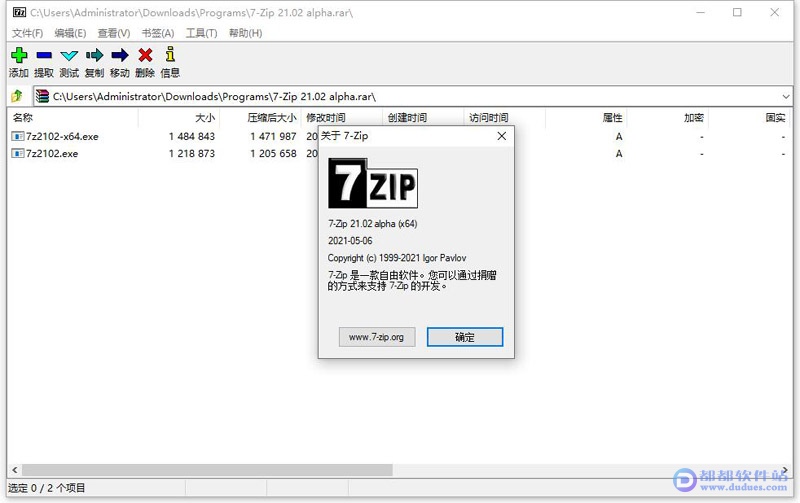The image size is (800, 503).
Task: Click the scrollbar left arrow
Action: pos(15,470)
